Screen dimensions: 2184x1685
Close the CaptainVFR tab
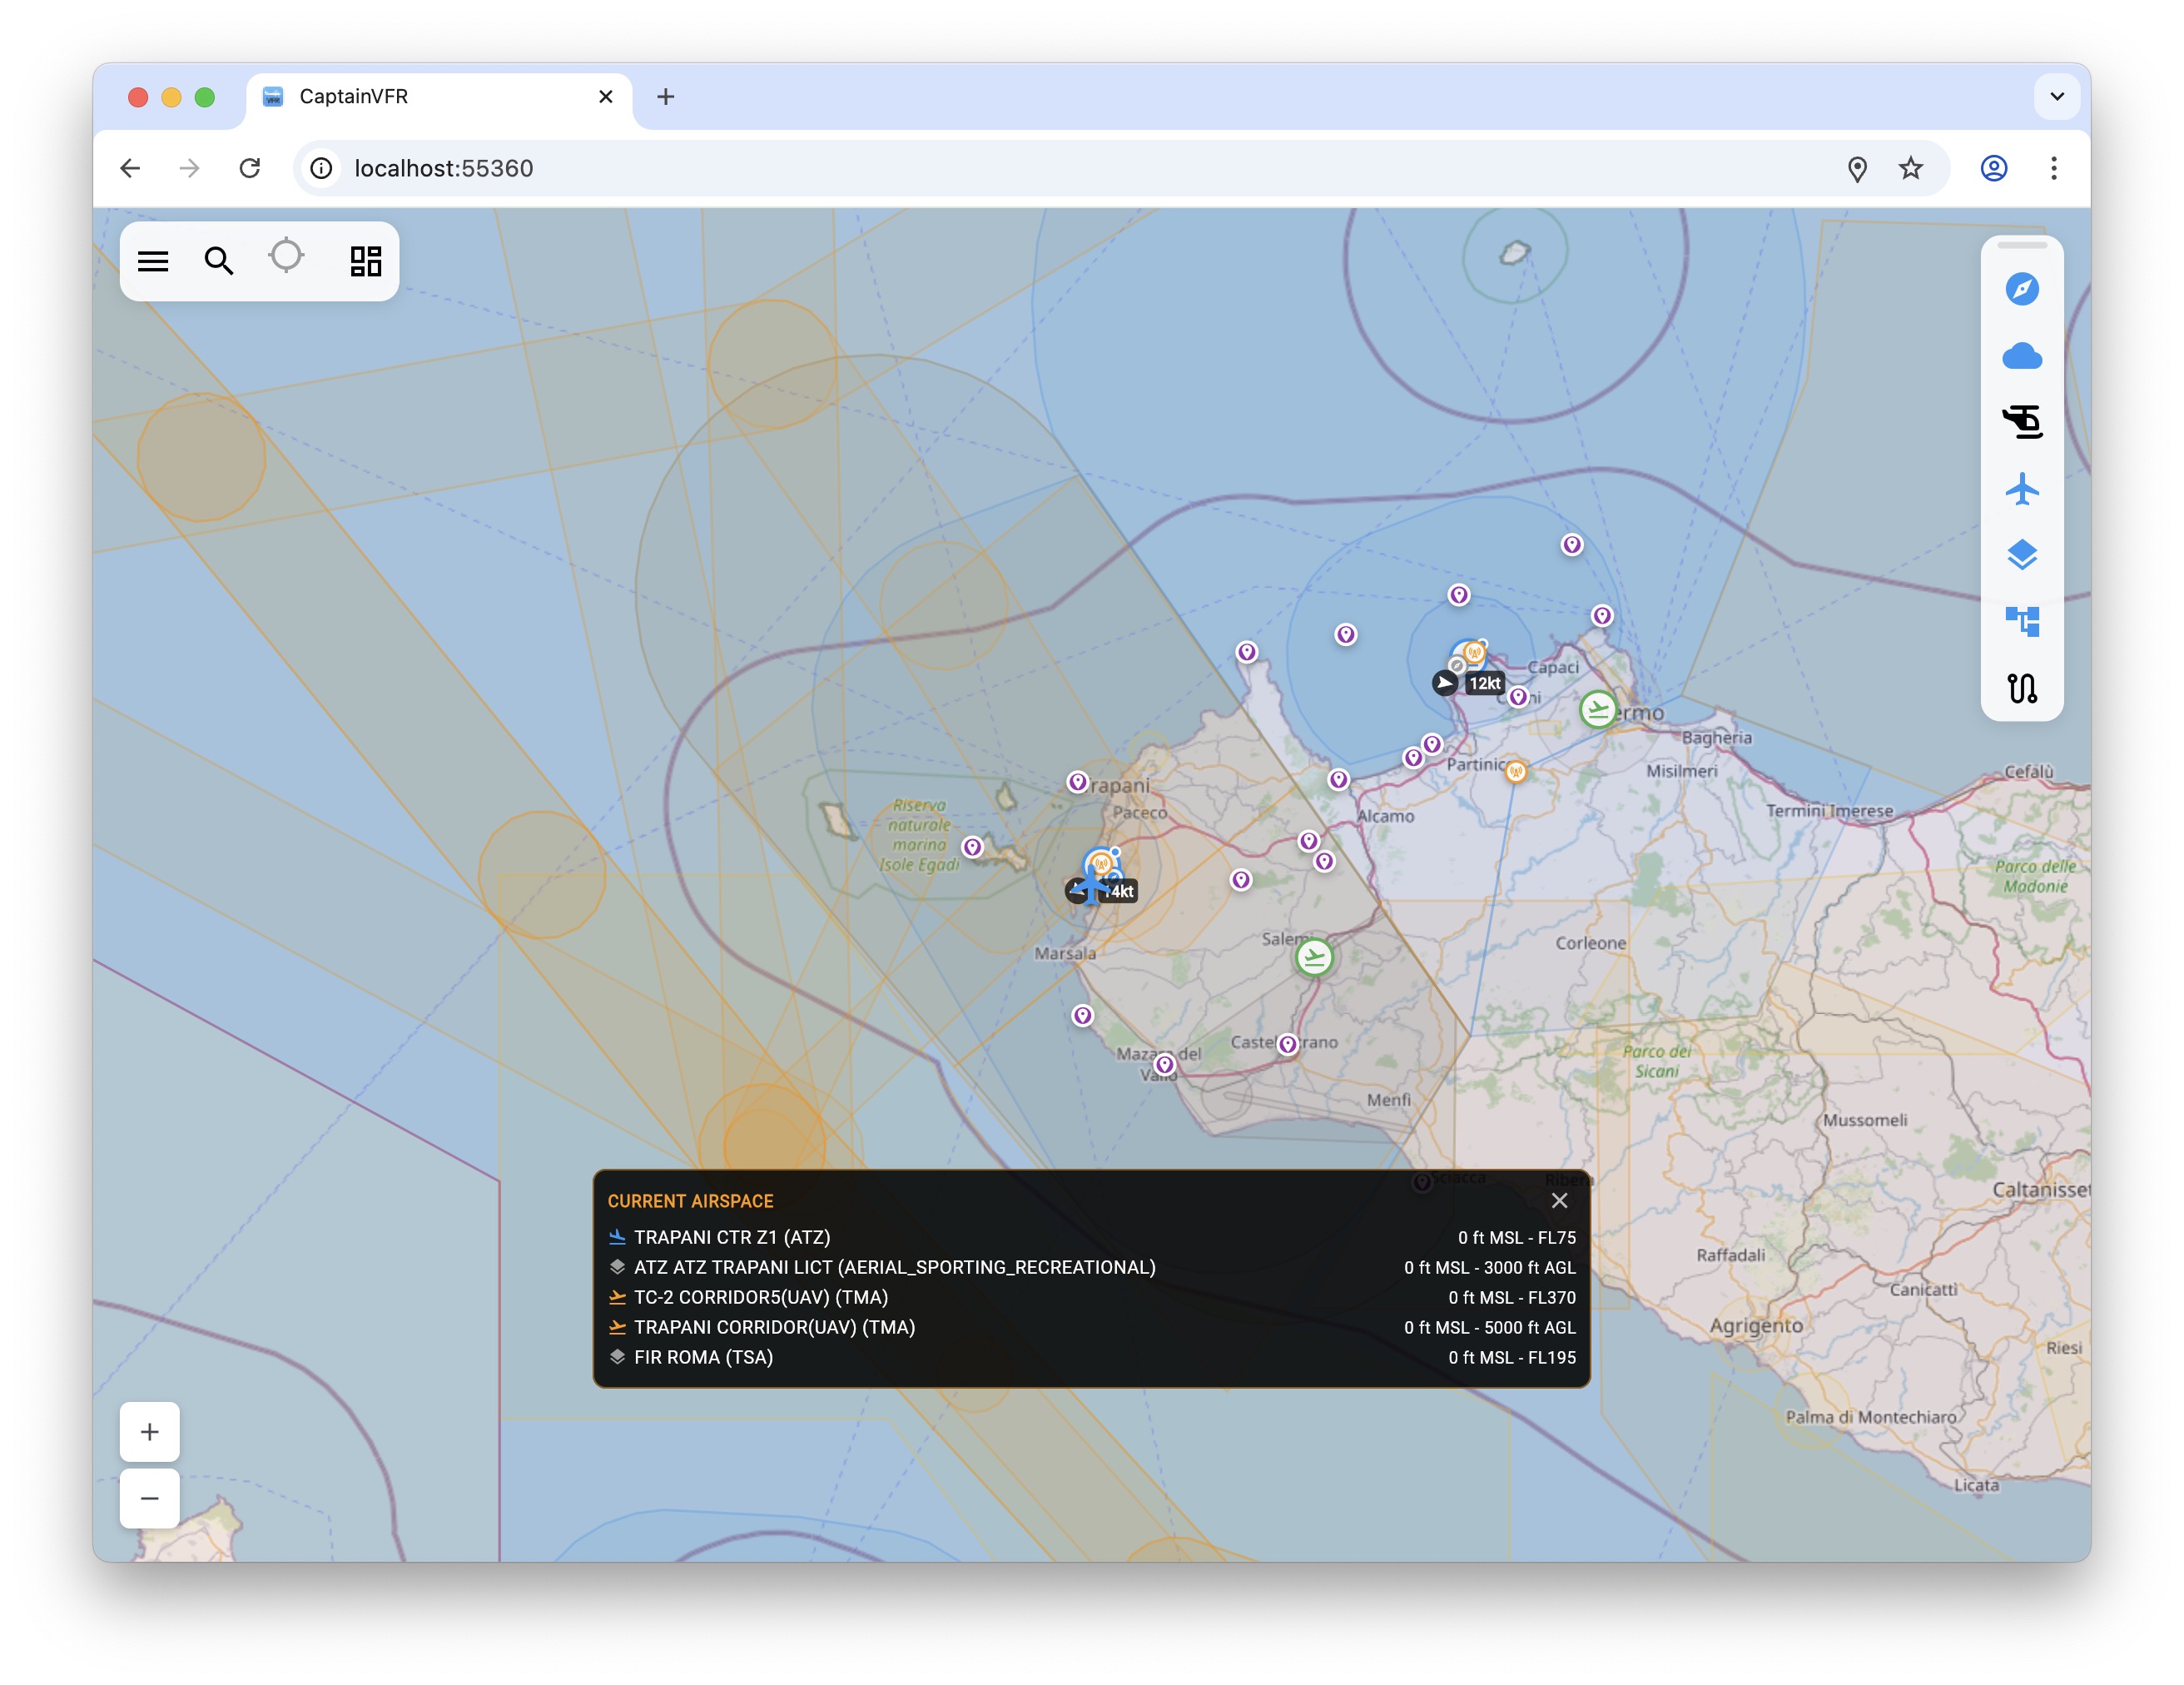point(605,97)
